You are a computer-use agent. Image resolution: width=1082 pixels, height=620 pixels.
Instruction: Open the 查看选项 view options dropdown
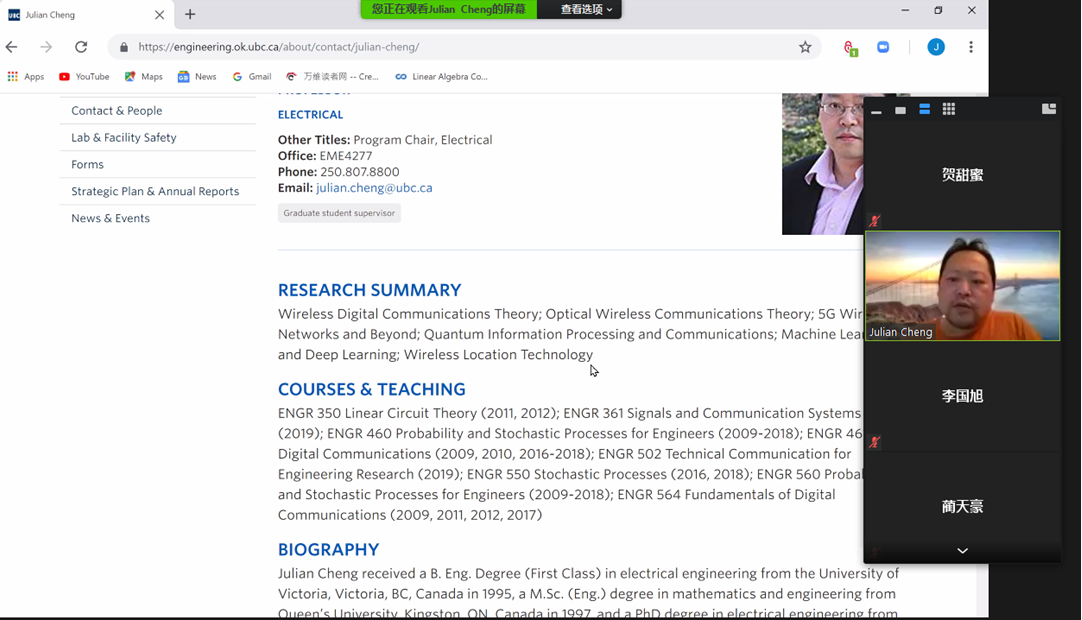click(585, 9)
